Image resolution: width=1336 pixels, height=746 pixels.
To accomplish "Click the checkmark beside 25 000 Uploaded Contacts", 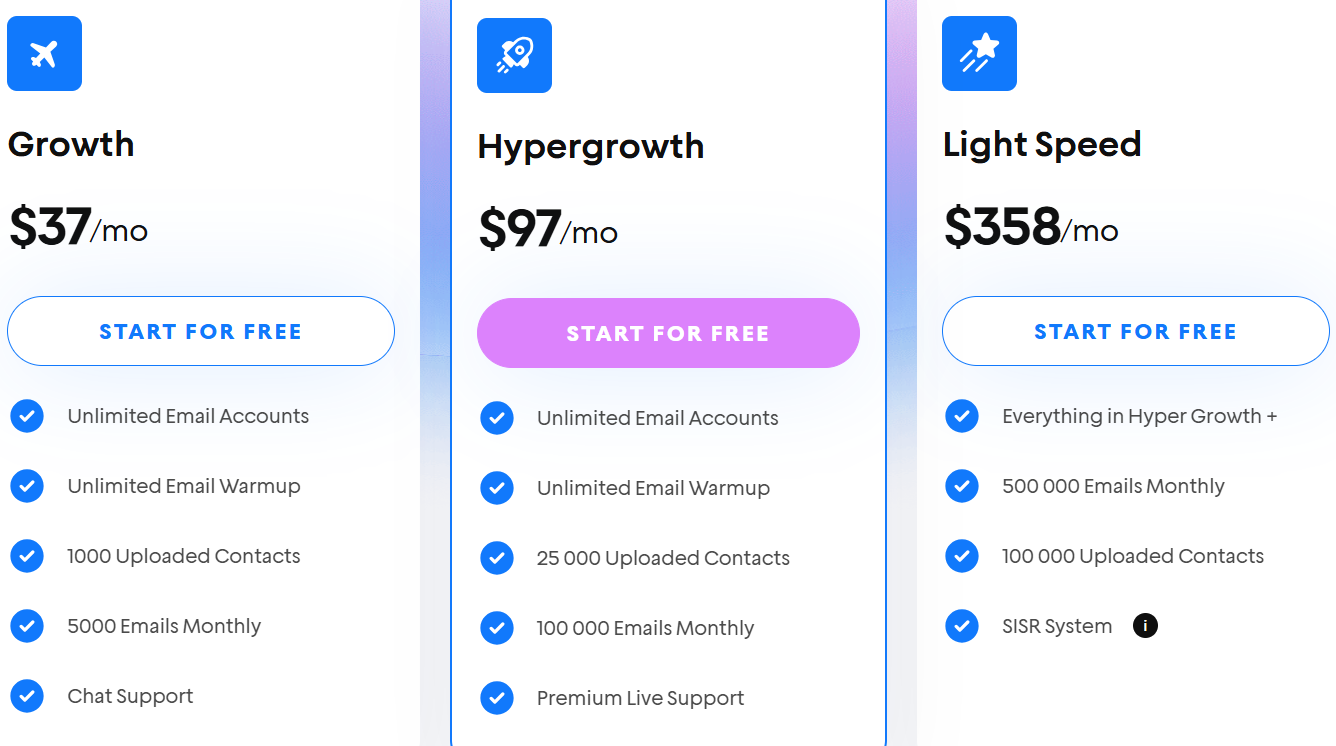I will tap(497, 558).
